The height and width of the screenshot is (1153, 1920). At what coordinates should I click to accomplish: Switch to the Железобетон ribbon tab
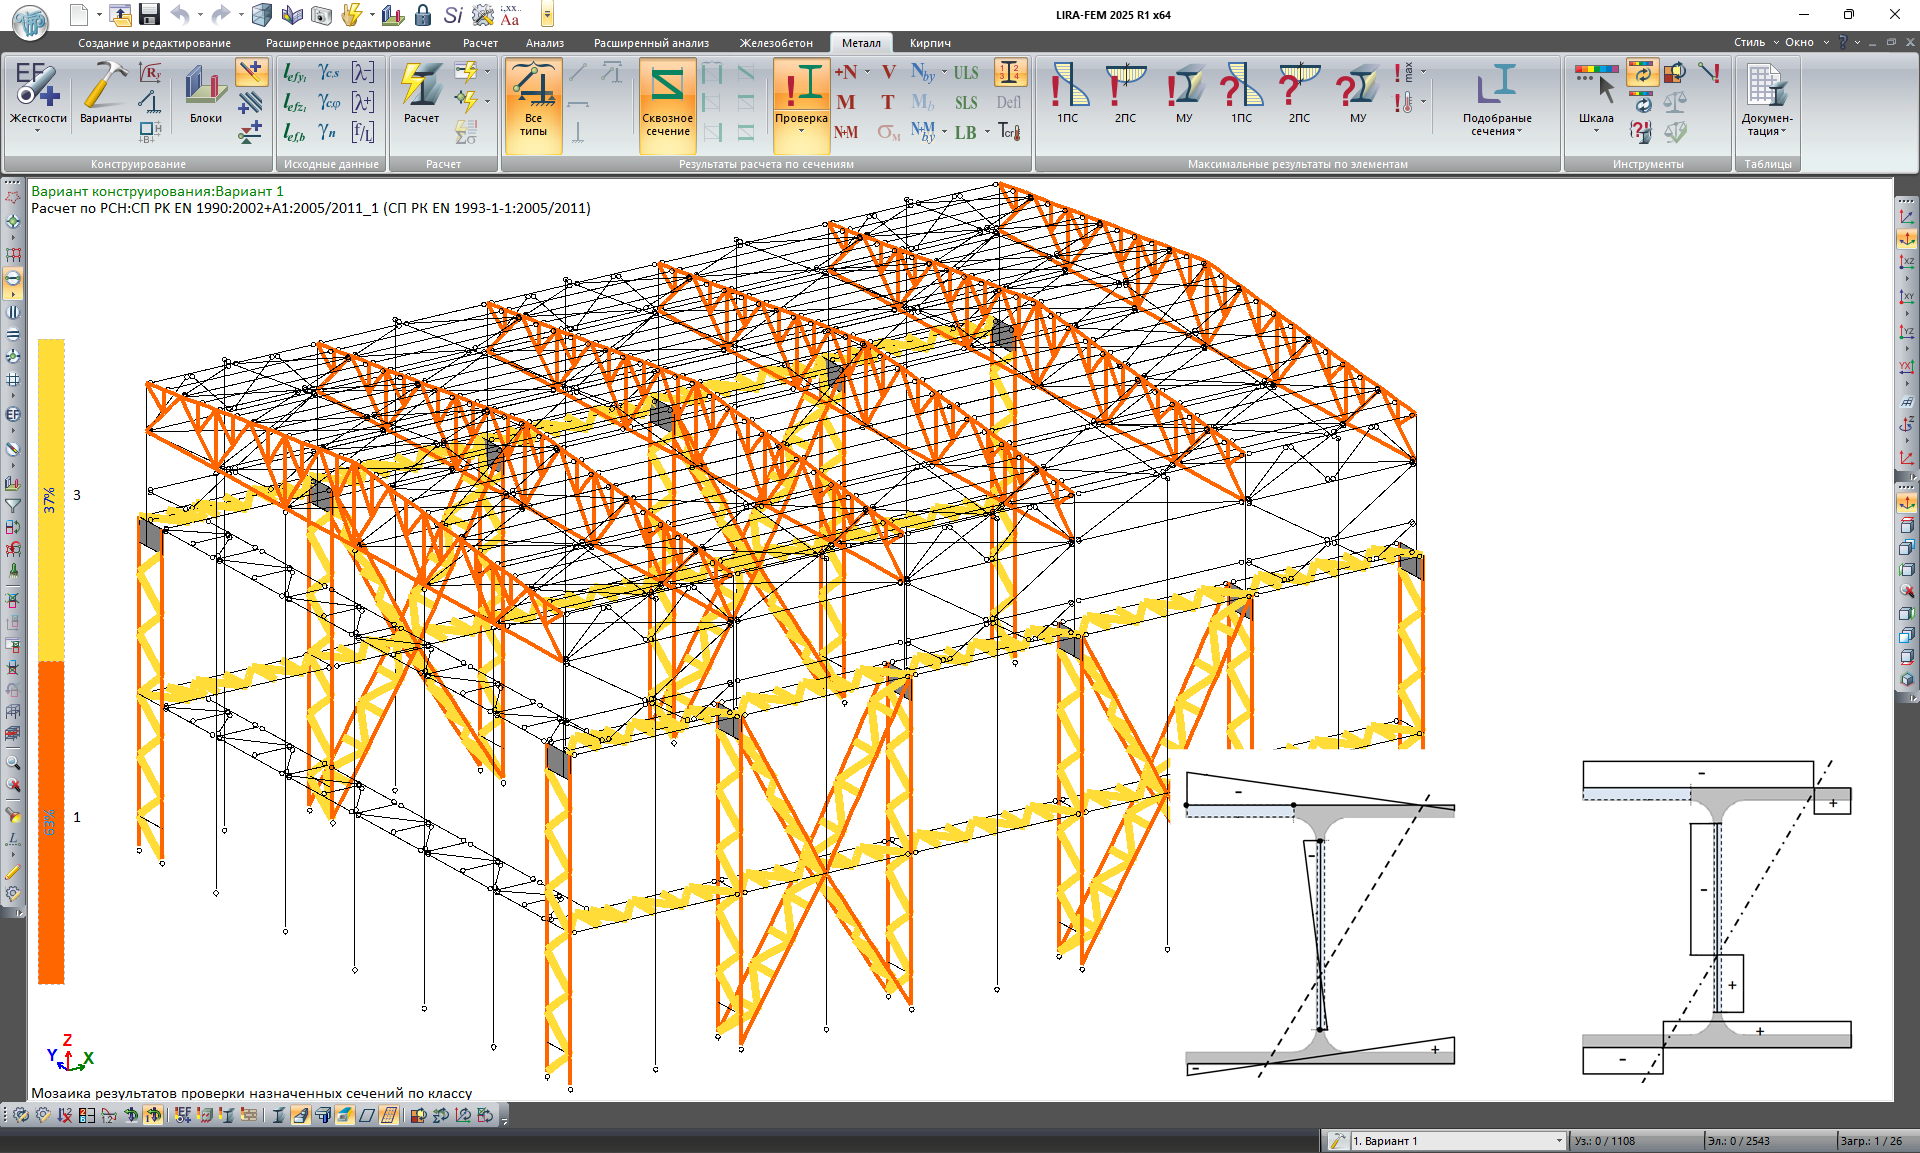(776, 43)
